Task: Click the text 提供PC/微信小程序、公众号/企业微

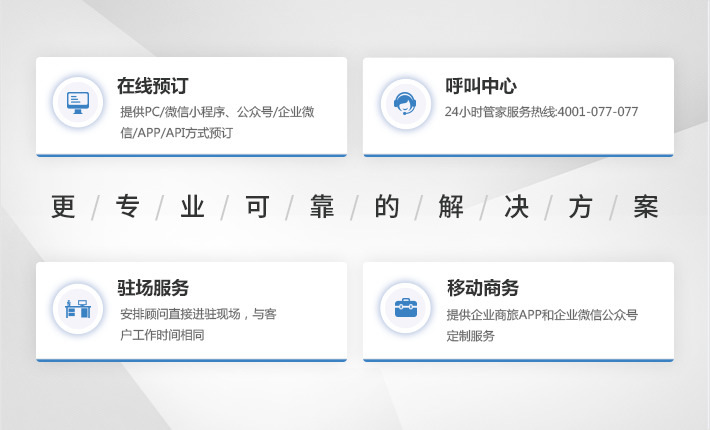Action: 217,112
